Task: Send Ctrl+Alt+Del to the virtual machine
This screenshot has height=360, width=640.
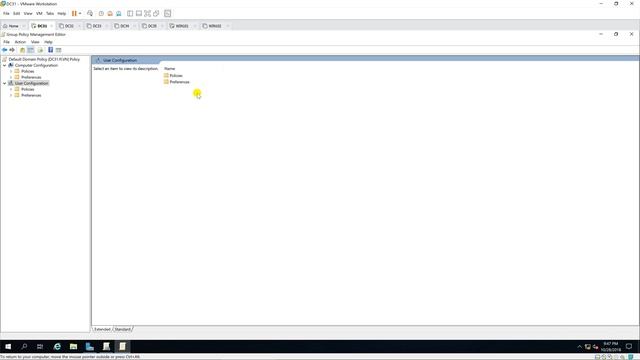Action: pyautogui.click(x=90, y=13)
